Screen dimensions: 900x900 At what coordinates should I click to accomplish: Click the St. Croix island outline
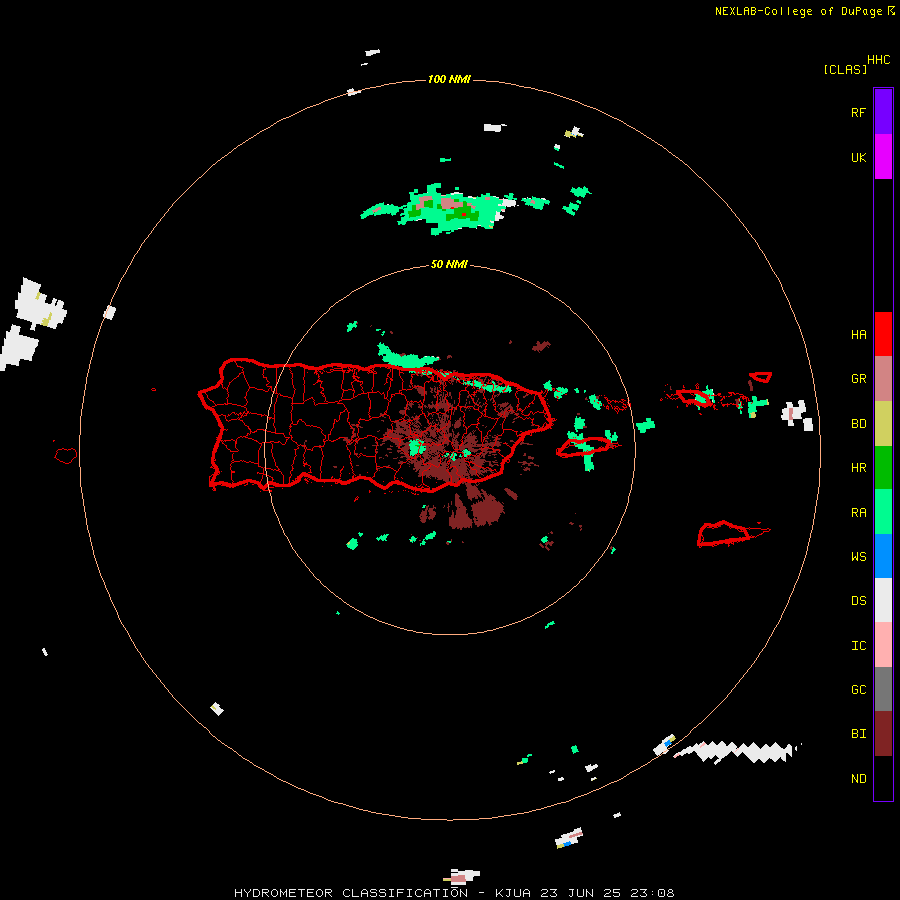coord(733,533)
